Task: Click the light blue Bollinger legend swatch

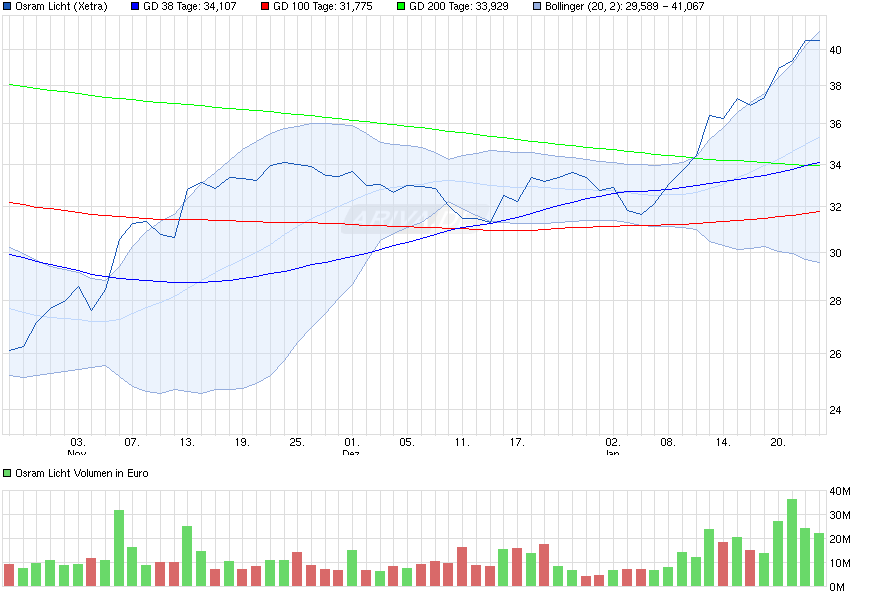Action: (x=537, y=7)
